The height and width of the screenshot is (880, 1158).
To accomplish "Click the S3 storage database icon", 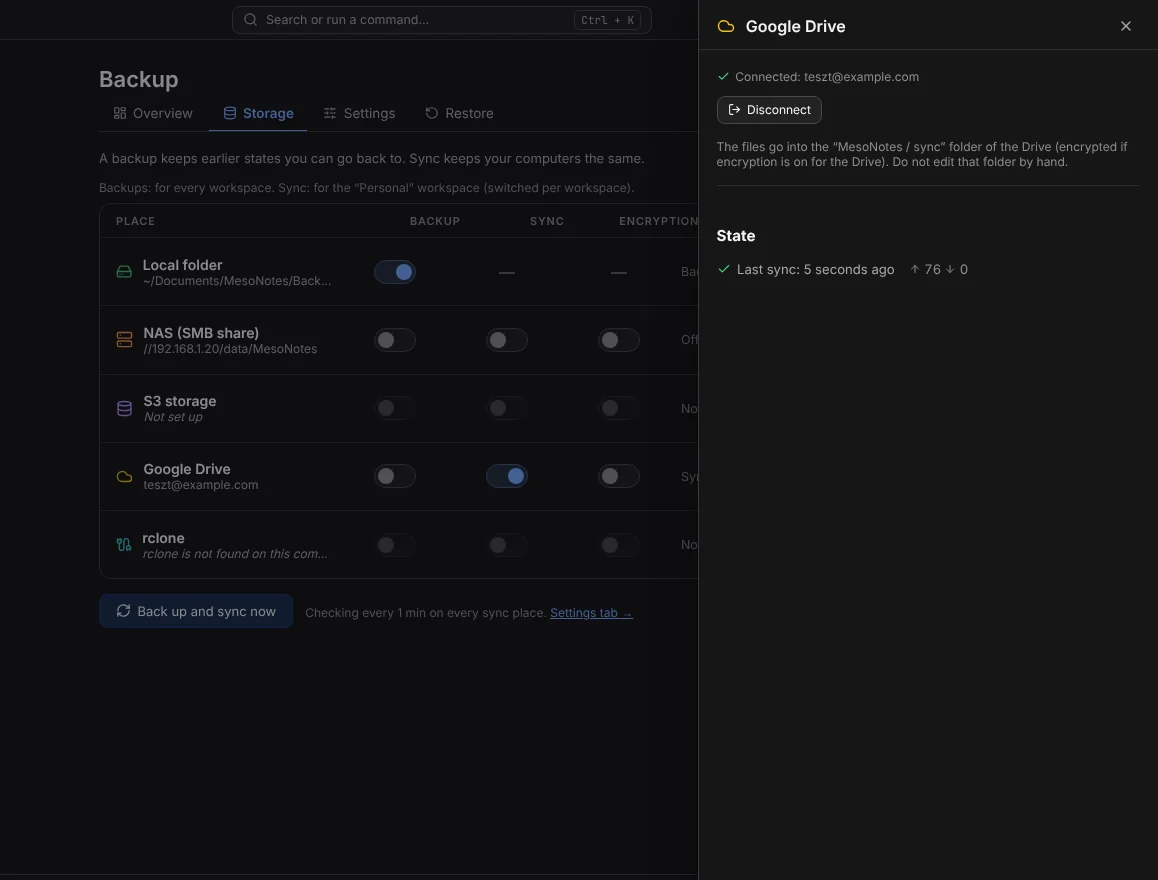I will (124, 408).
